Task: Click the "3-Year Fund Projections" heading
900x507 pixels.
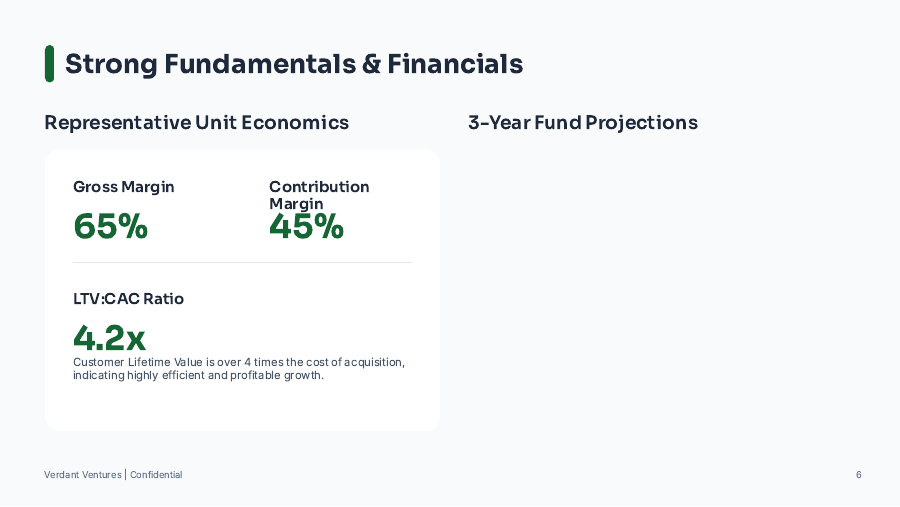Action: pos(583,123)
